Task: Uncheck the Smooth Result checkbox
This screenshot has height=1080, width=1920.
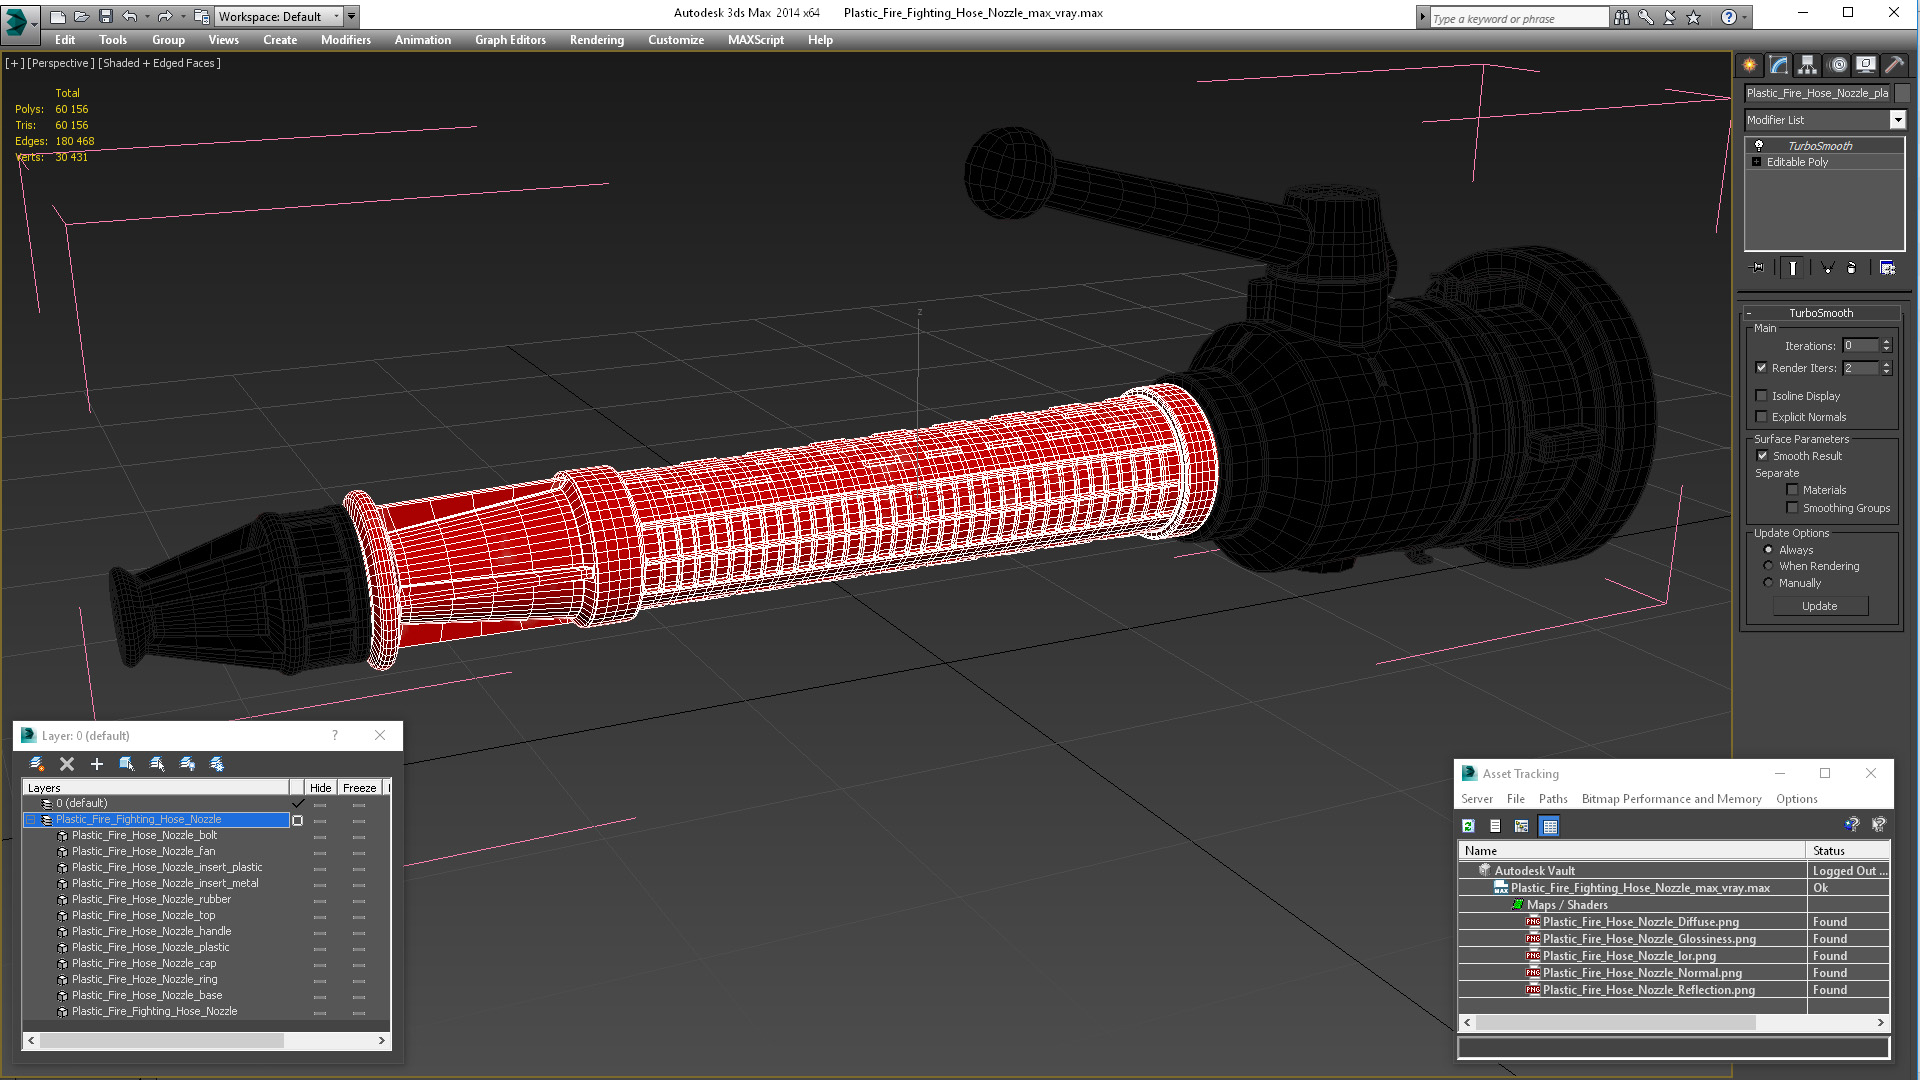Action: [x=1762, y=456]
